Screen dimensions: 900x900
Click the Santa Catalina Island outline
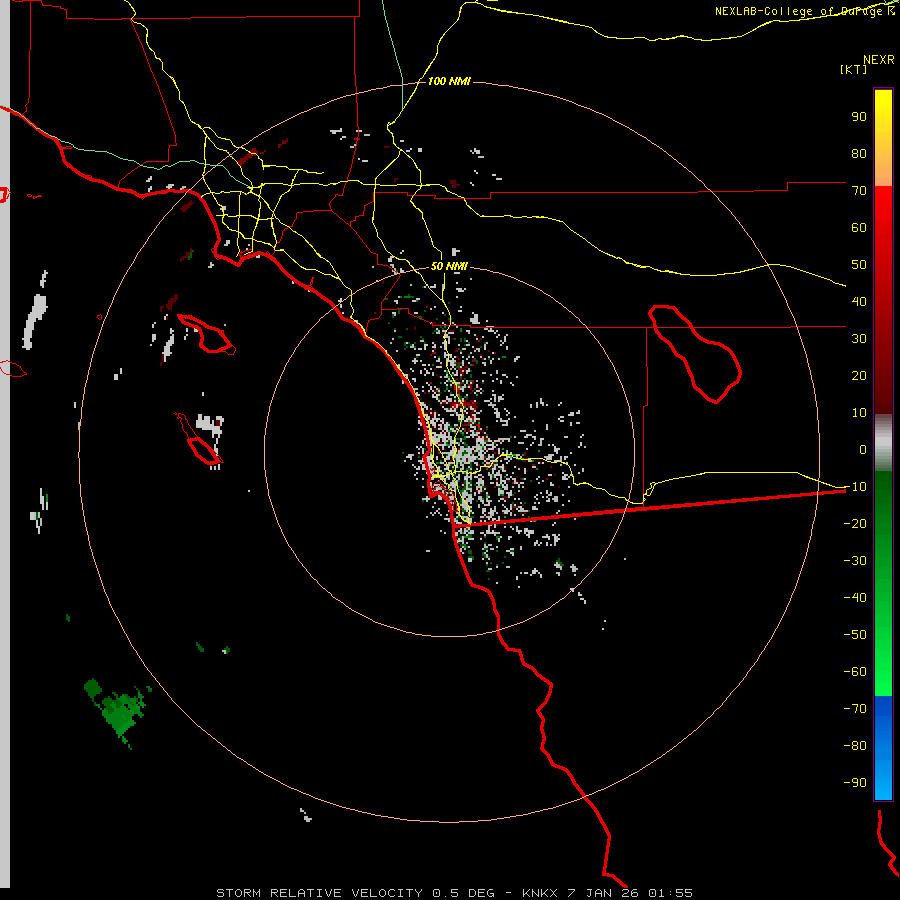(206, 333)
